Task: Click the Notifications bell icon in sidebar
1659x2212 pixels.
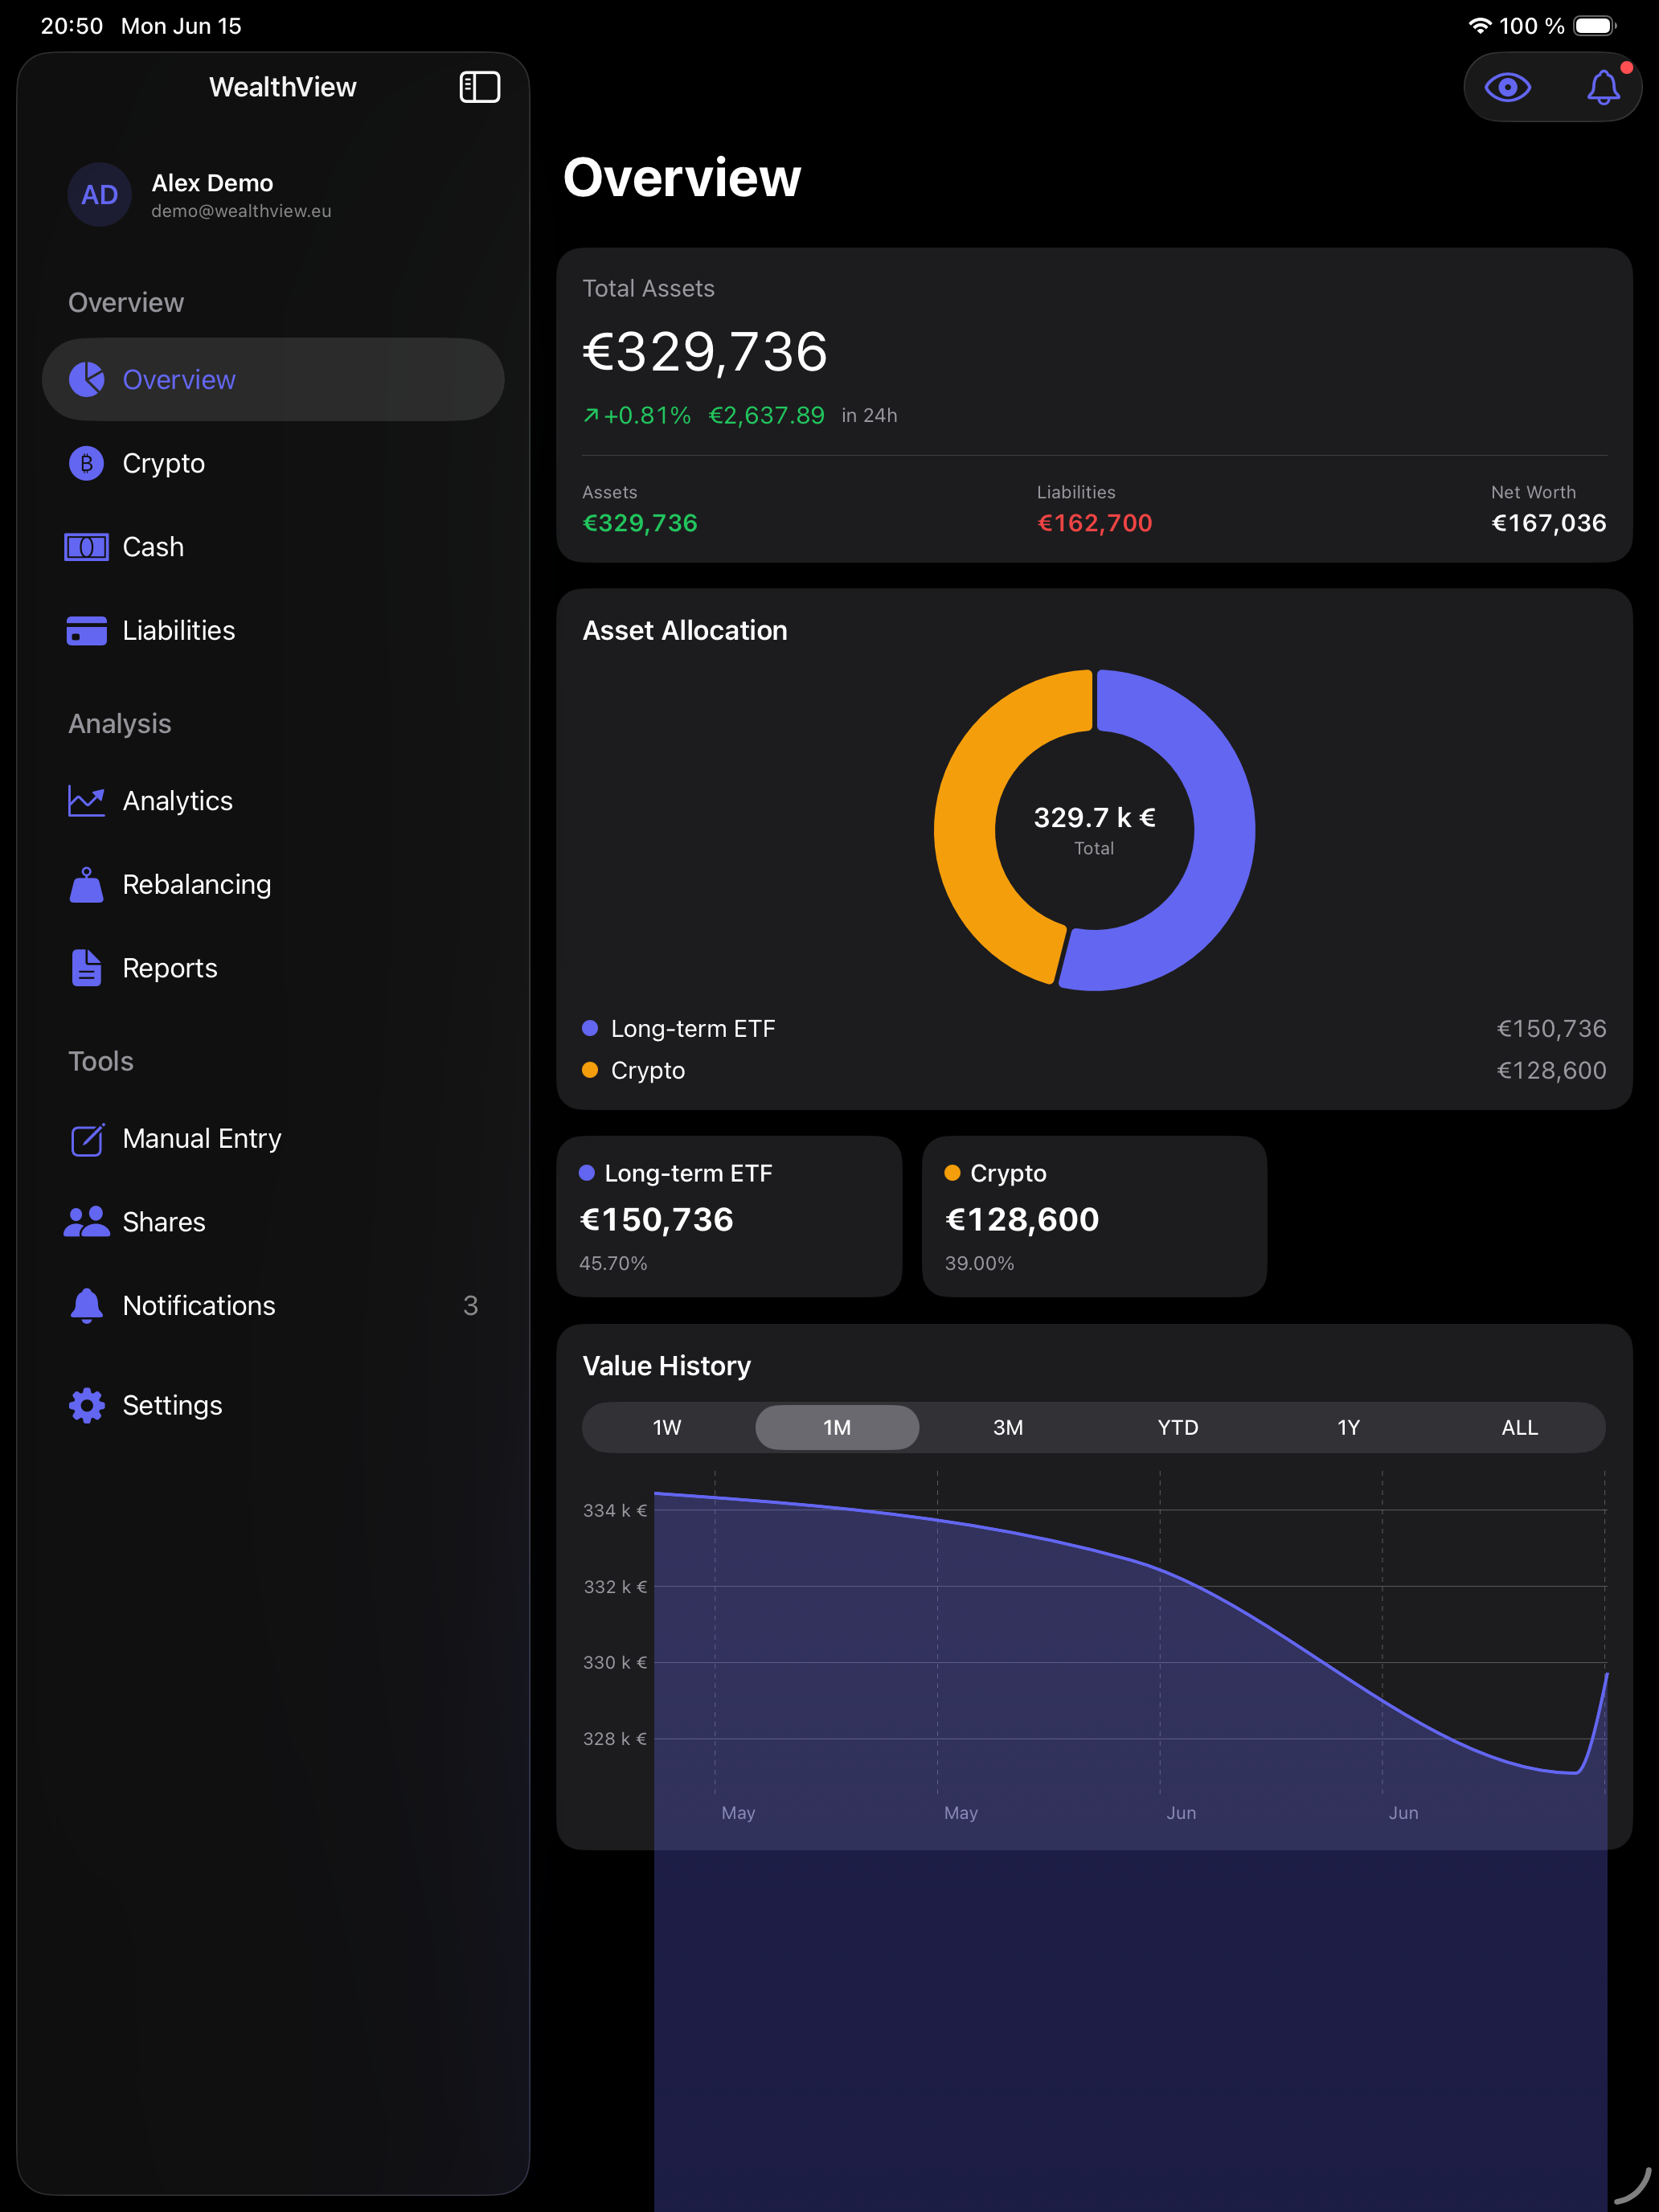Action: pyautogui.click(x=87, y=1305)
